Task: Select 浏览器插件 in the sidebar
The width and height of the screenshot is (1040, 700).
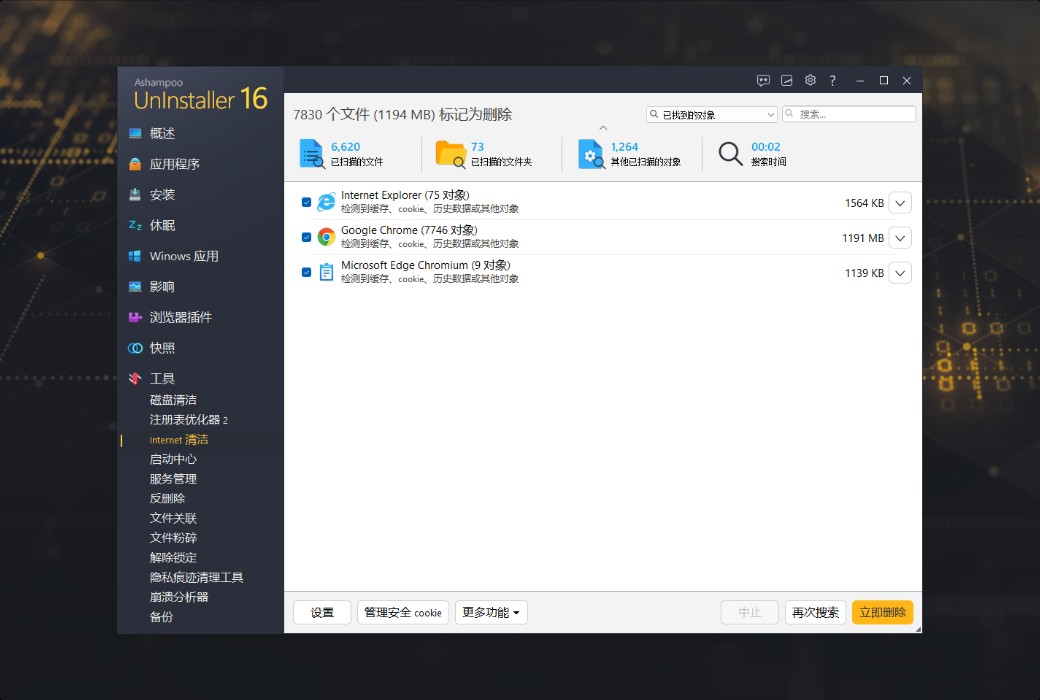Action: pos(181,317)
